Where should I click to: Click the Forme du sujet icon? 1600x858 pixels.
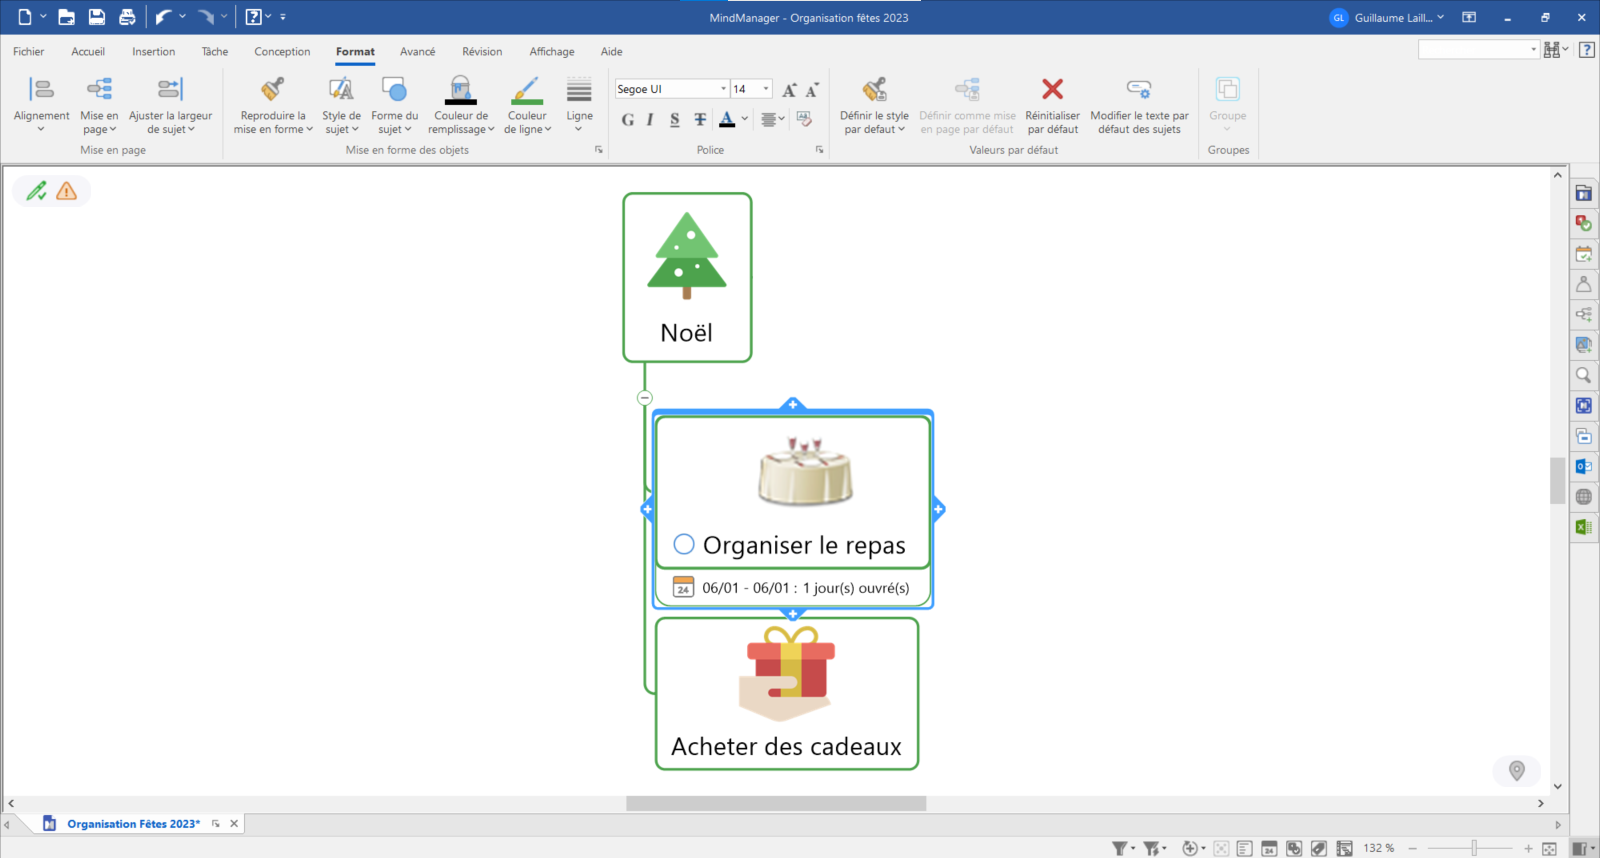(394, 90)
